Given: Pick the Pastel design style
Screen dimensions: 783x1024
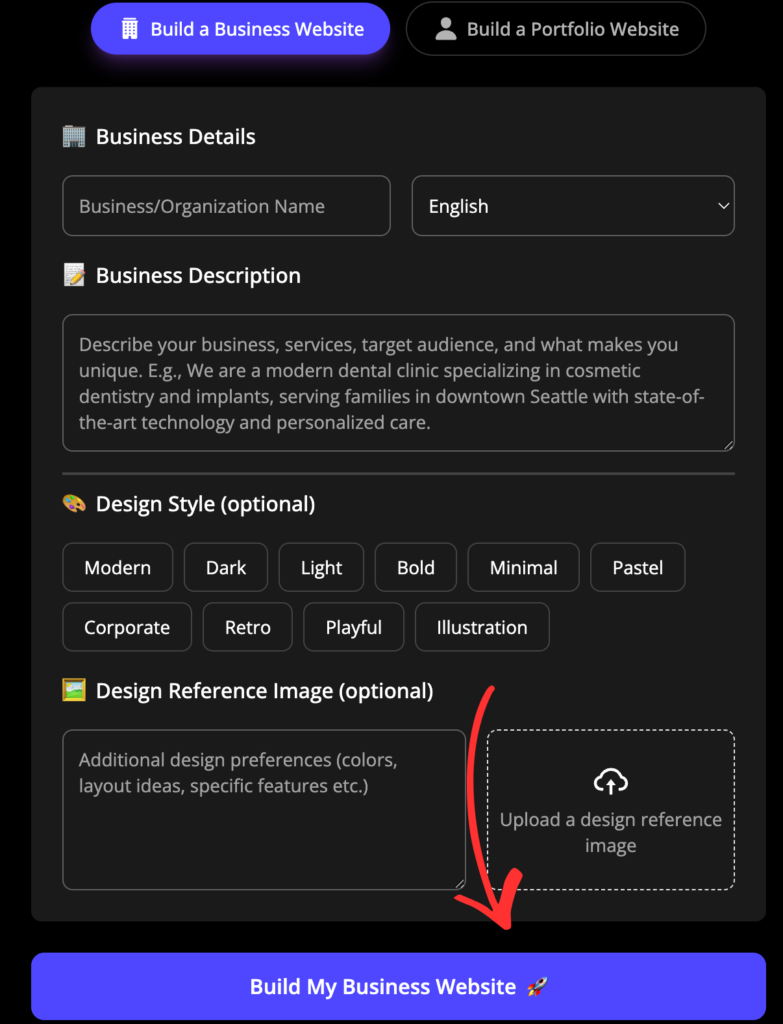Looking at the screenshot, I should (637, 568).
